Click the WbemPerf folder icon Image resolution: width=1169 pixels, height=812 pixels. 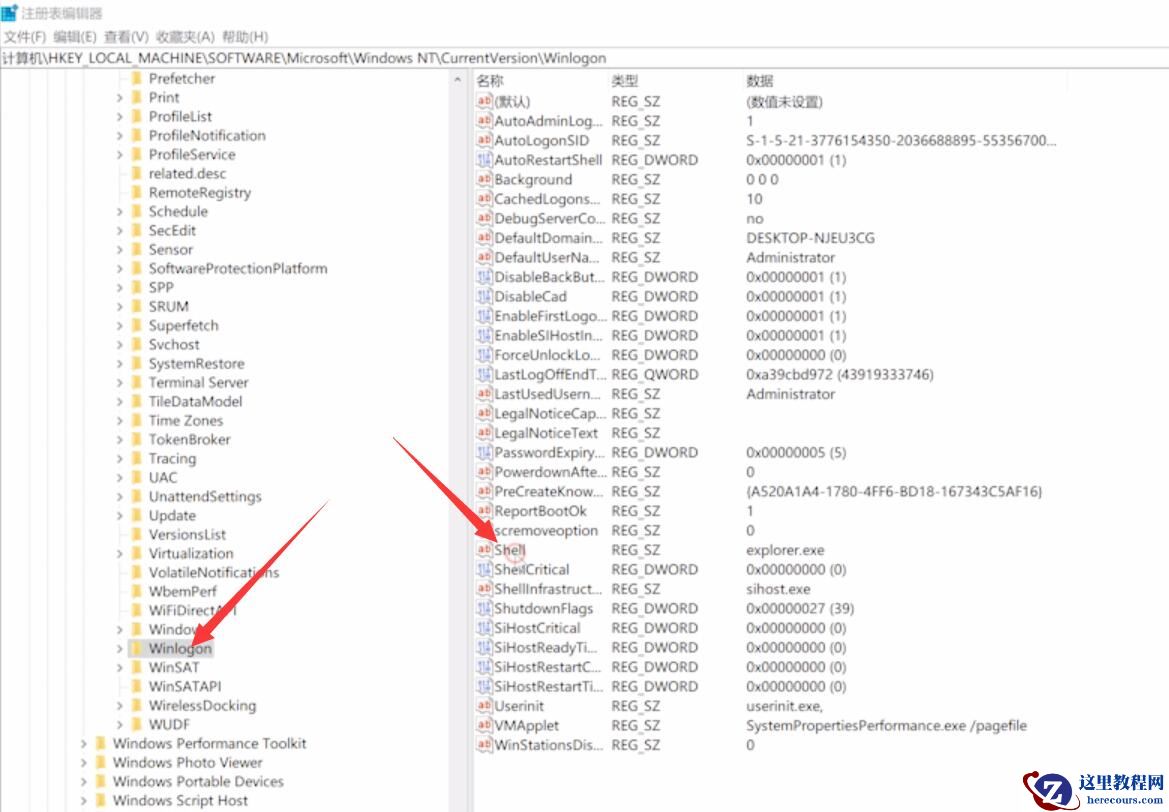136,591
